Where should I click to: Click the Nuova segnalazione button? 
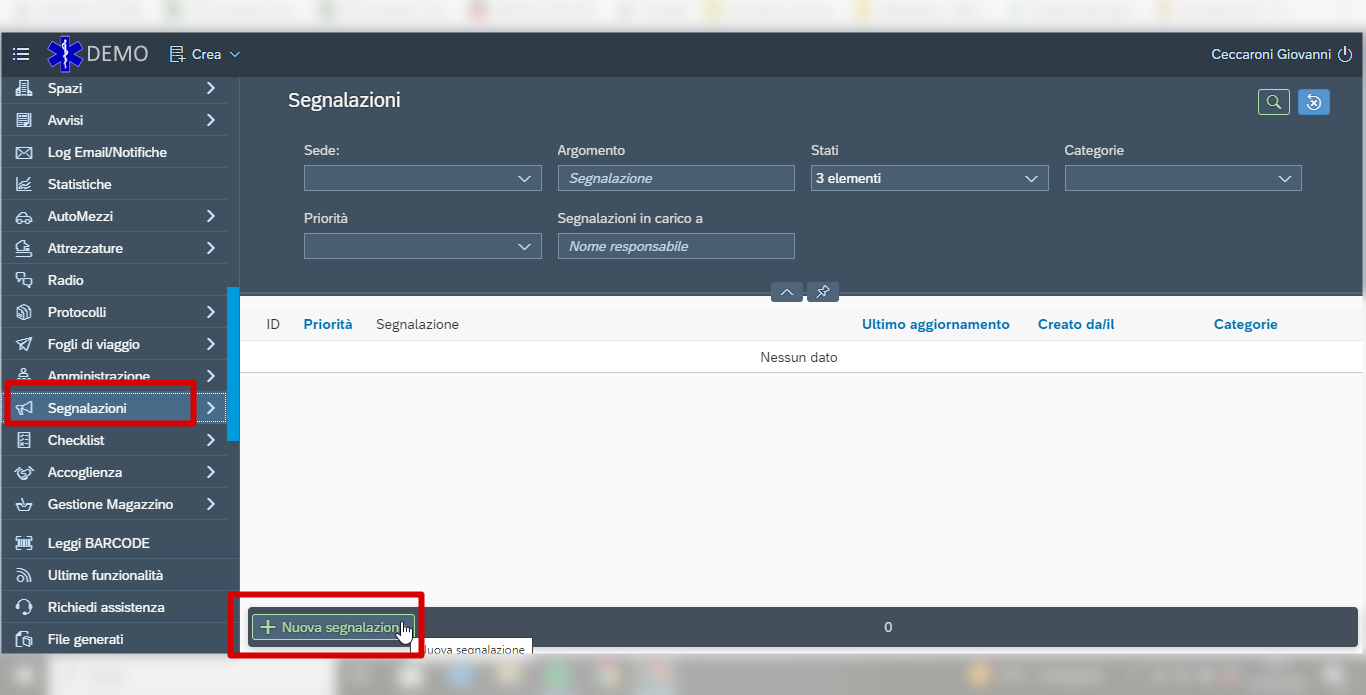pos(333,627)
